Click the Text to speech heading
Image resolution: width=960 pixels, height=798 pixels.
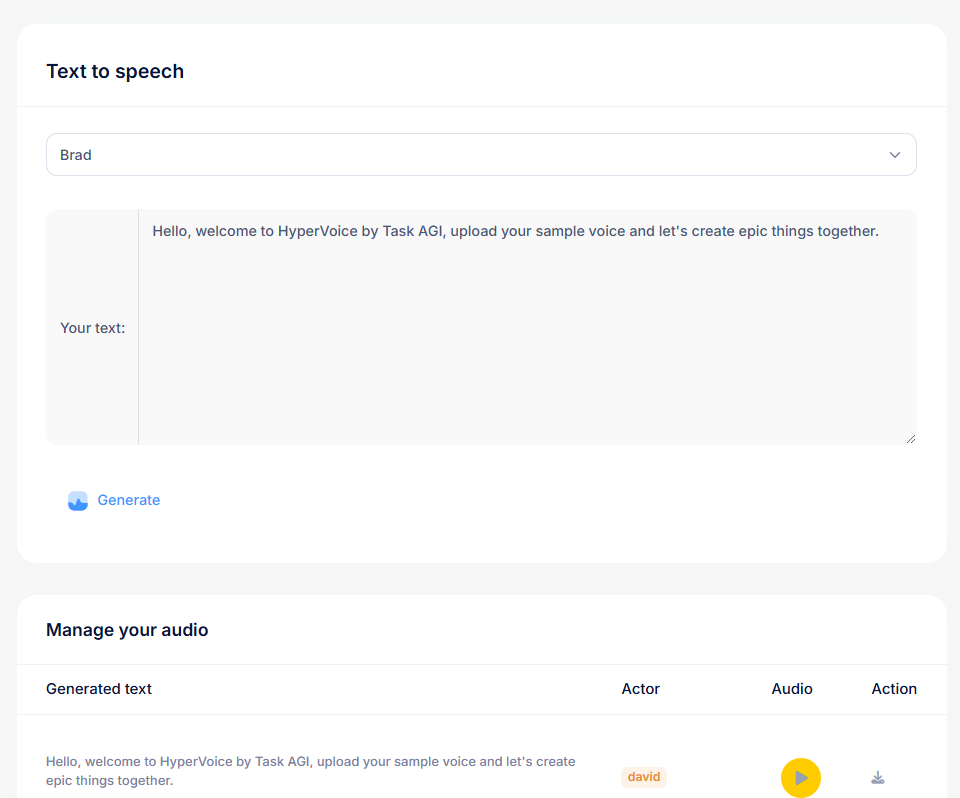pos(115,71)
